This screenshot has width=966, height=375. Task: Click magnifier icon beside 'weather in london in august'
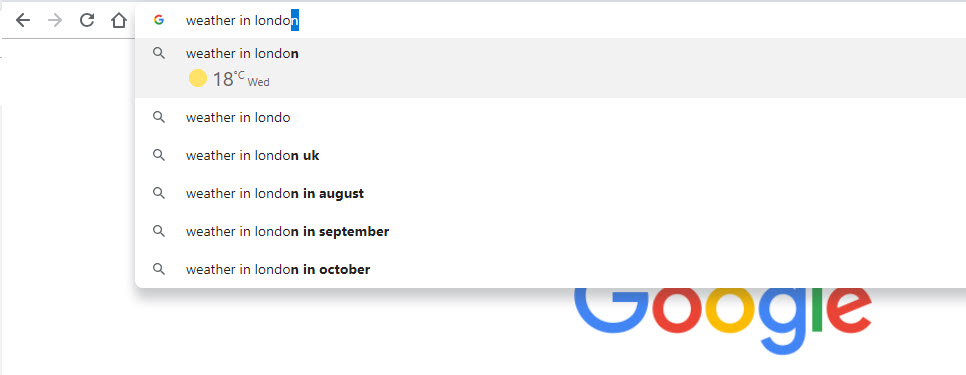159,193
